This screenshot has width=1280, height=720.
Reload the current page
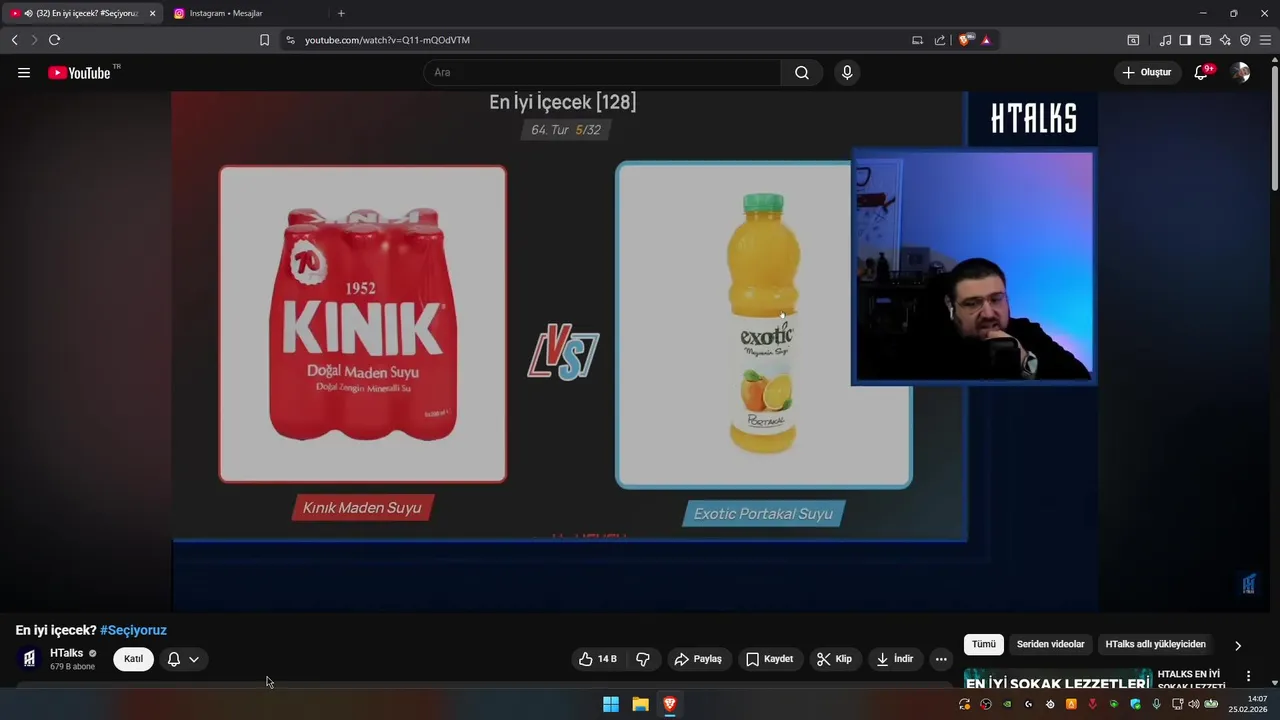(54, 40)
